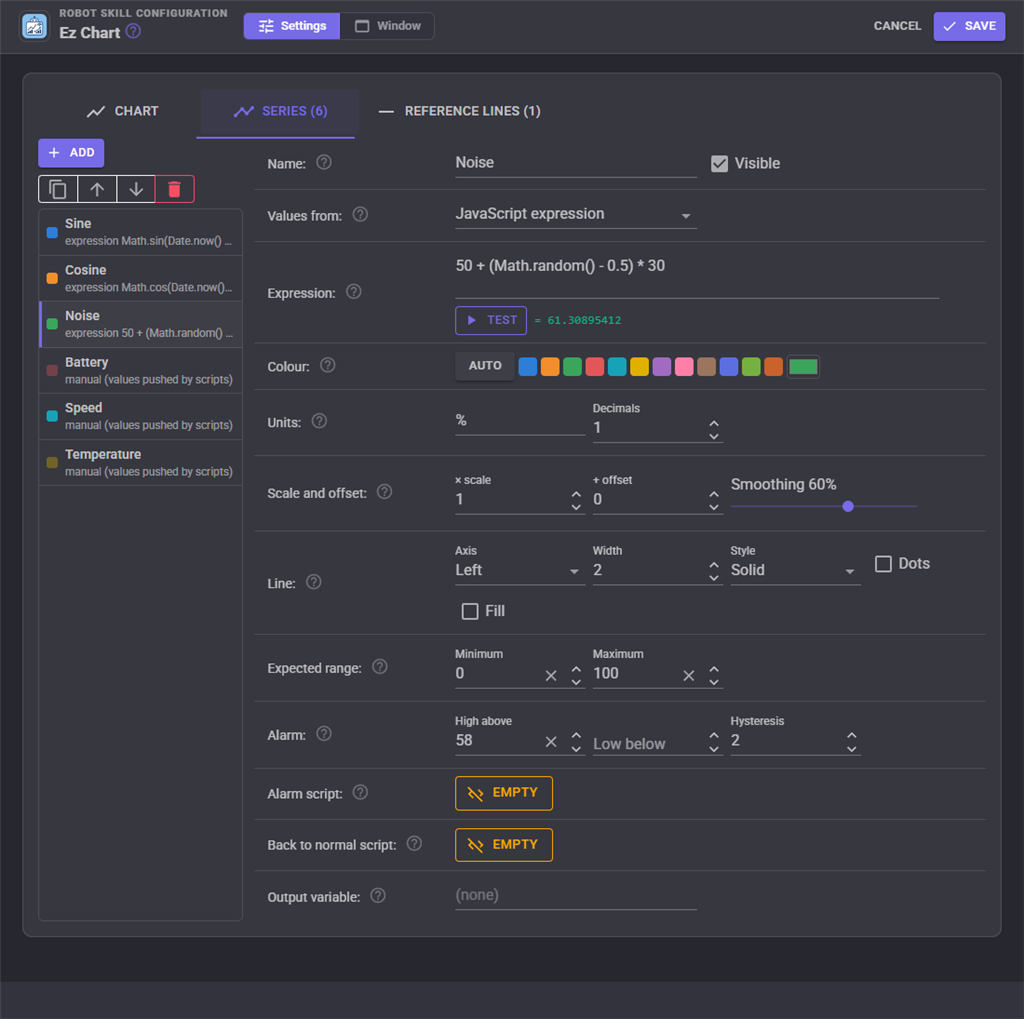Open the EMPTY Back to normal script button
The height and width of the screenshot is (1019, 1024).
[504, 845]
